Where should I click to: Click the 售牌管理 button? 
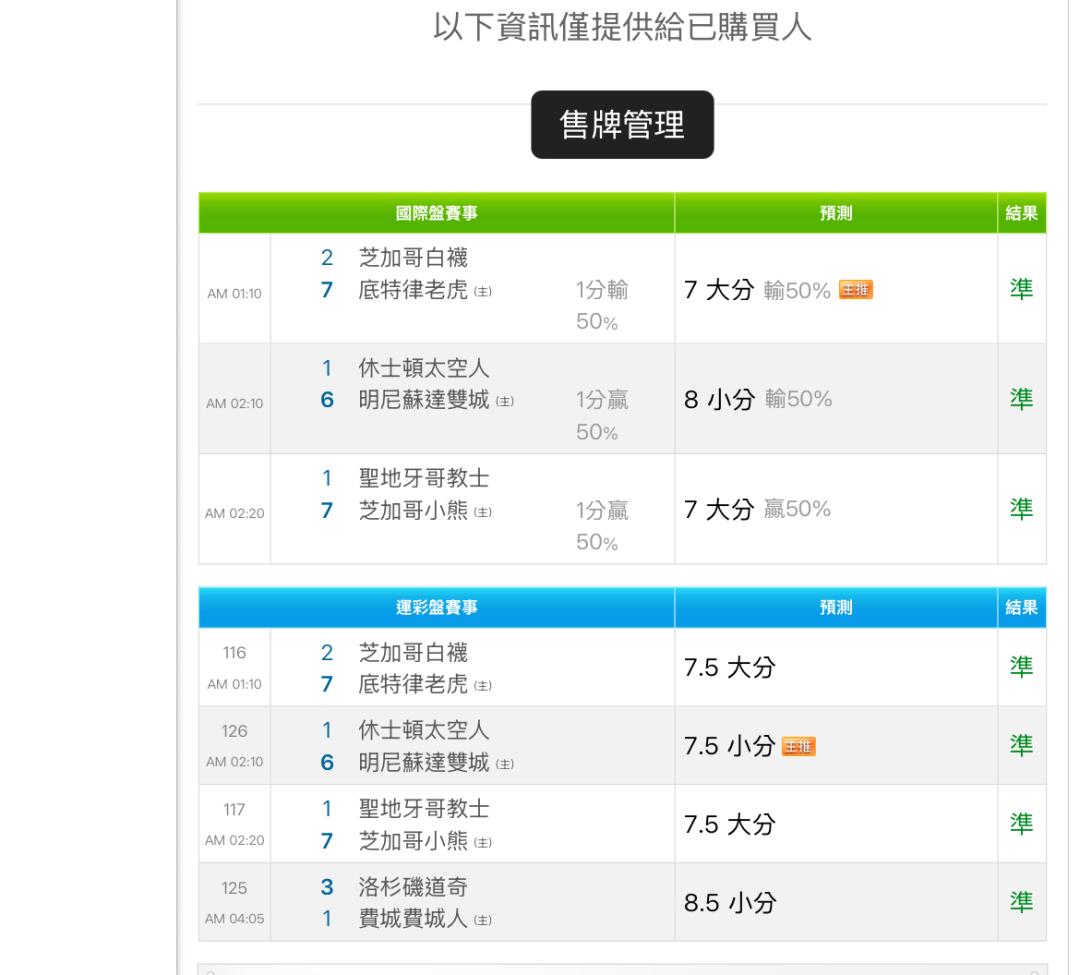coord(622,125)
